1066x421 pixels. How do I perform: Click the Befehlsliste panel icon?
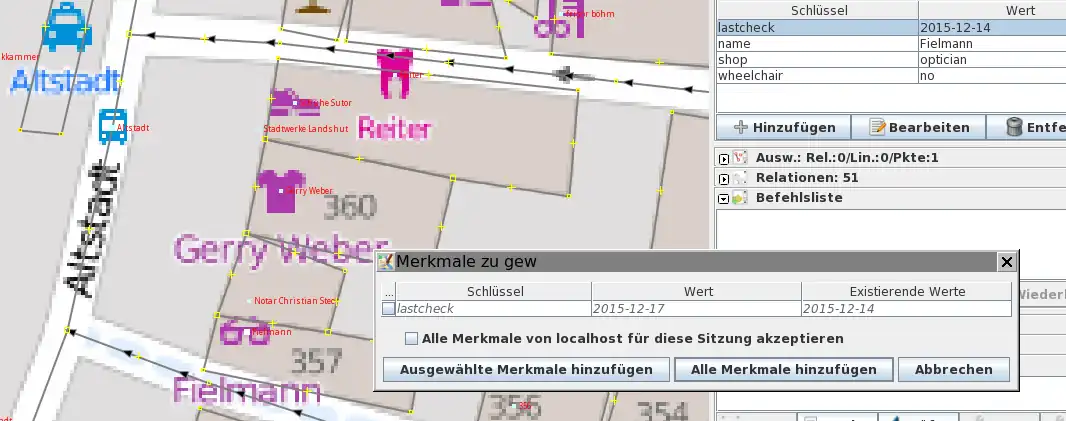pos(741,198)
